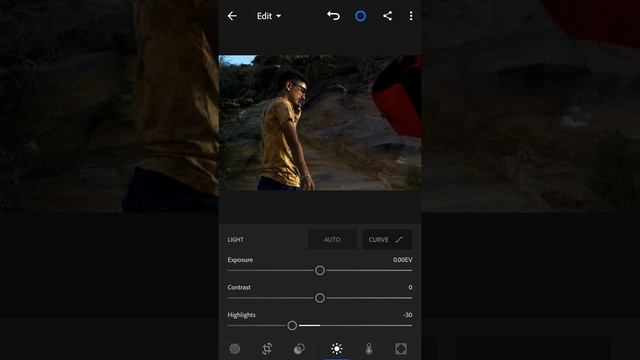This screenshot has width=640, height=360.
Task: Open the CURVE tone curve editor
Action: click(x=387, y=240)
